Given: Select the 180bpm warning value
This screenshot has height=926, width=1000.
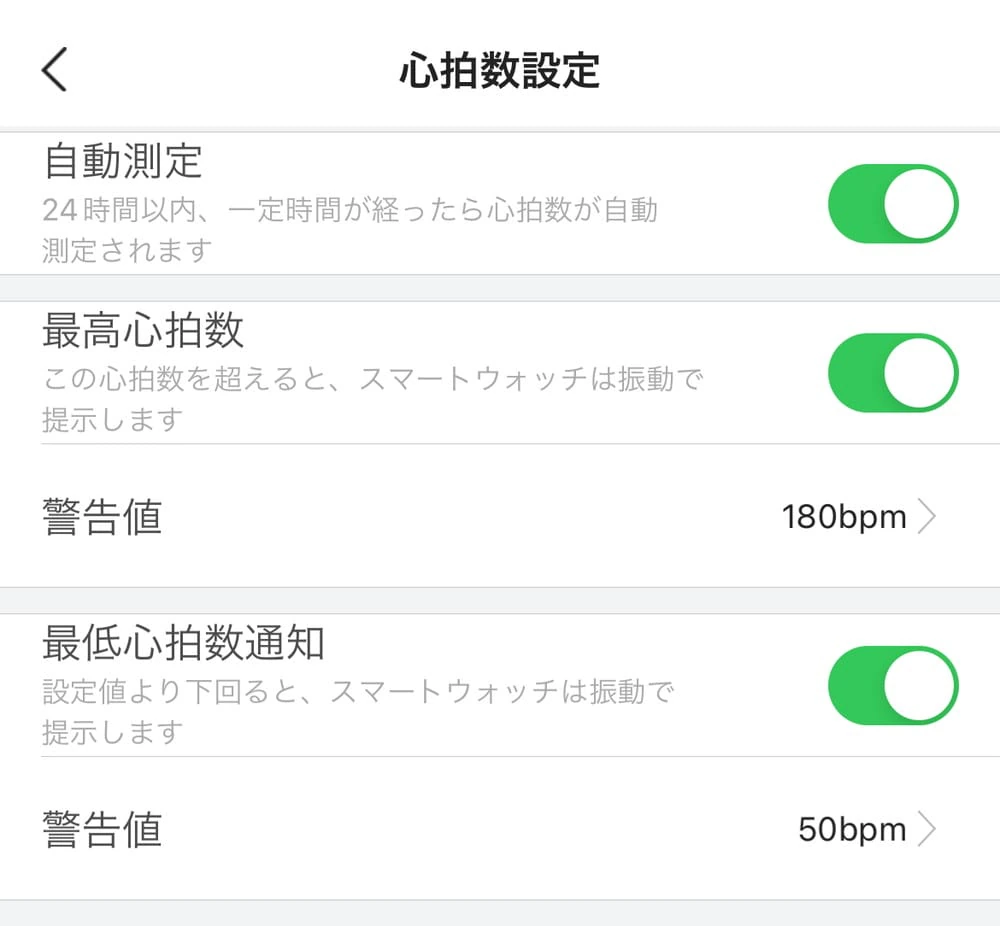Looking at the screenshot, I should click(844, 517).
